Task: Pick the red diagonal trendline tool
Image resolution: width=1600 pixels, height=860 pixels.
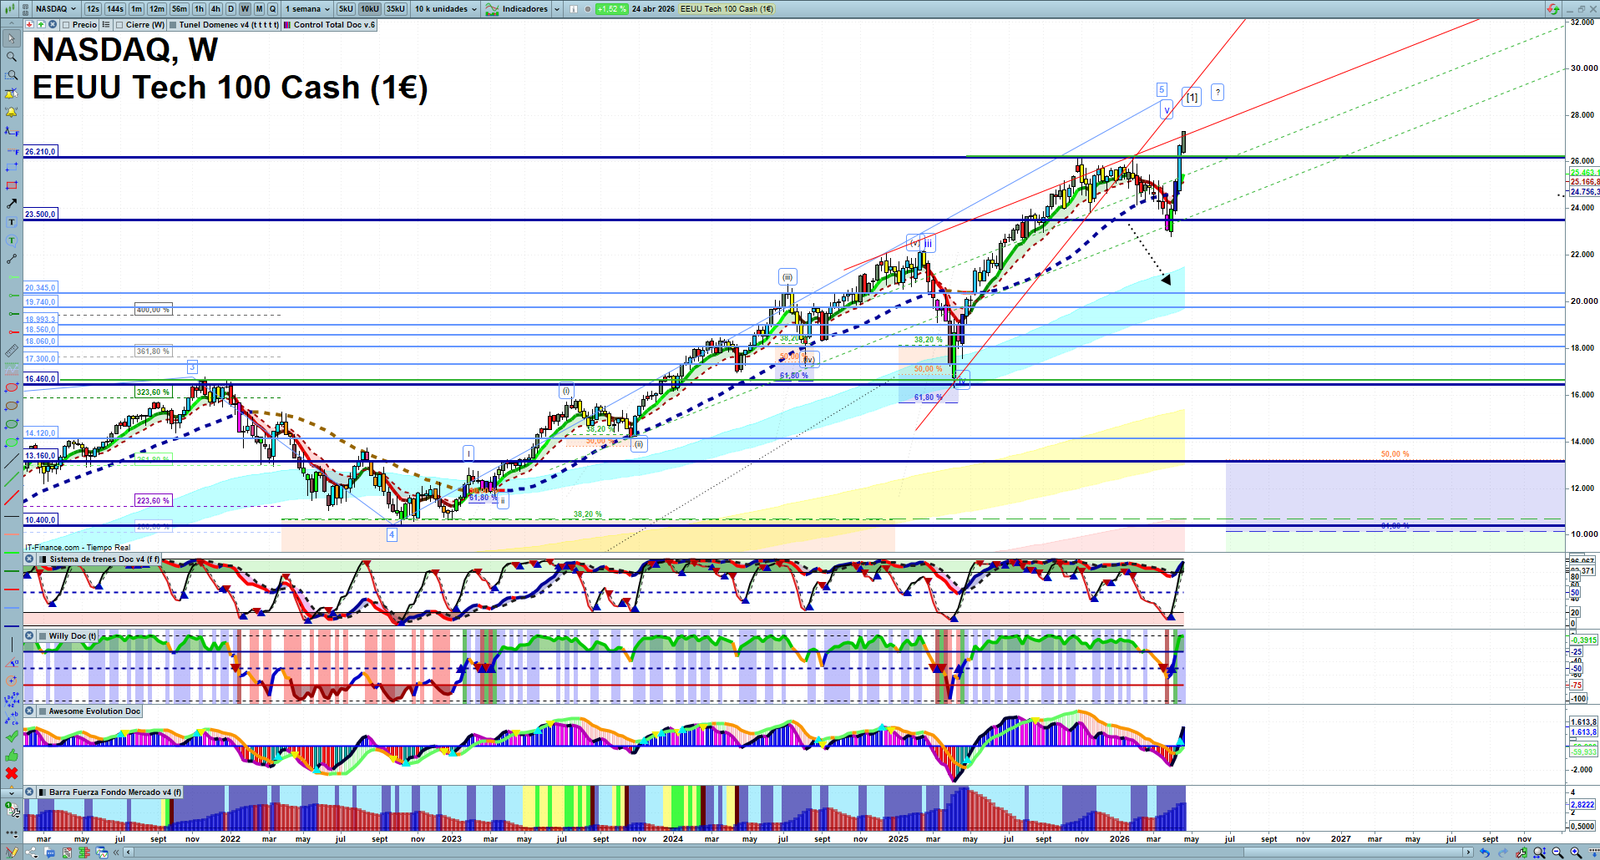Action: point(11,497)
